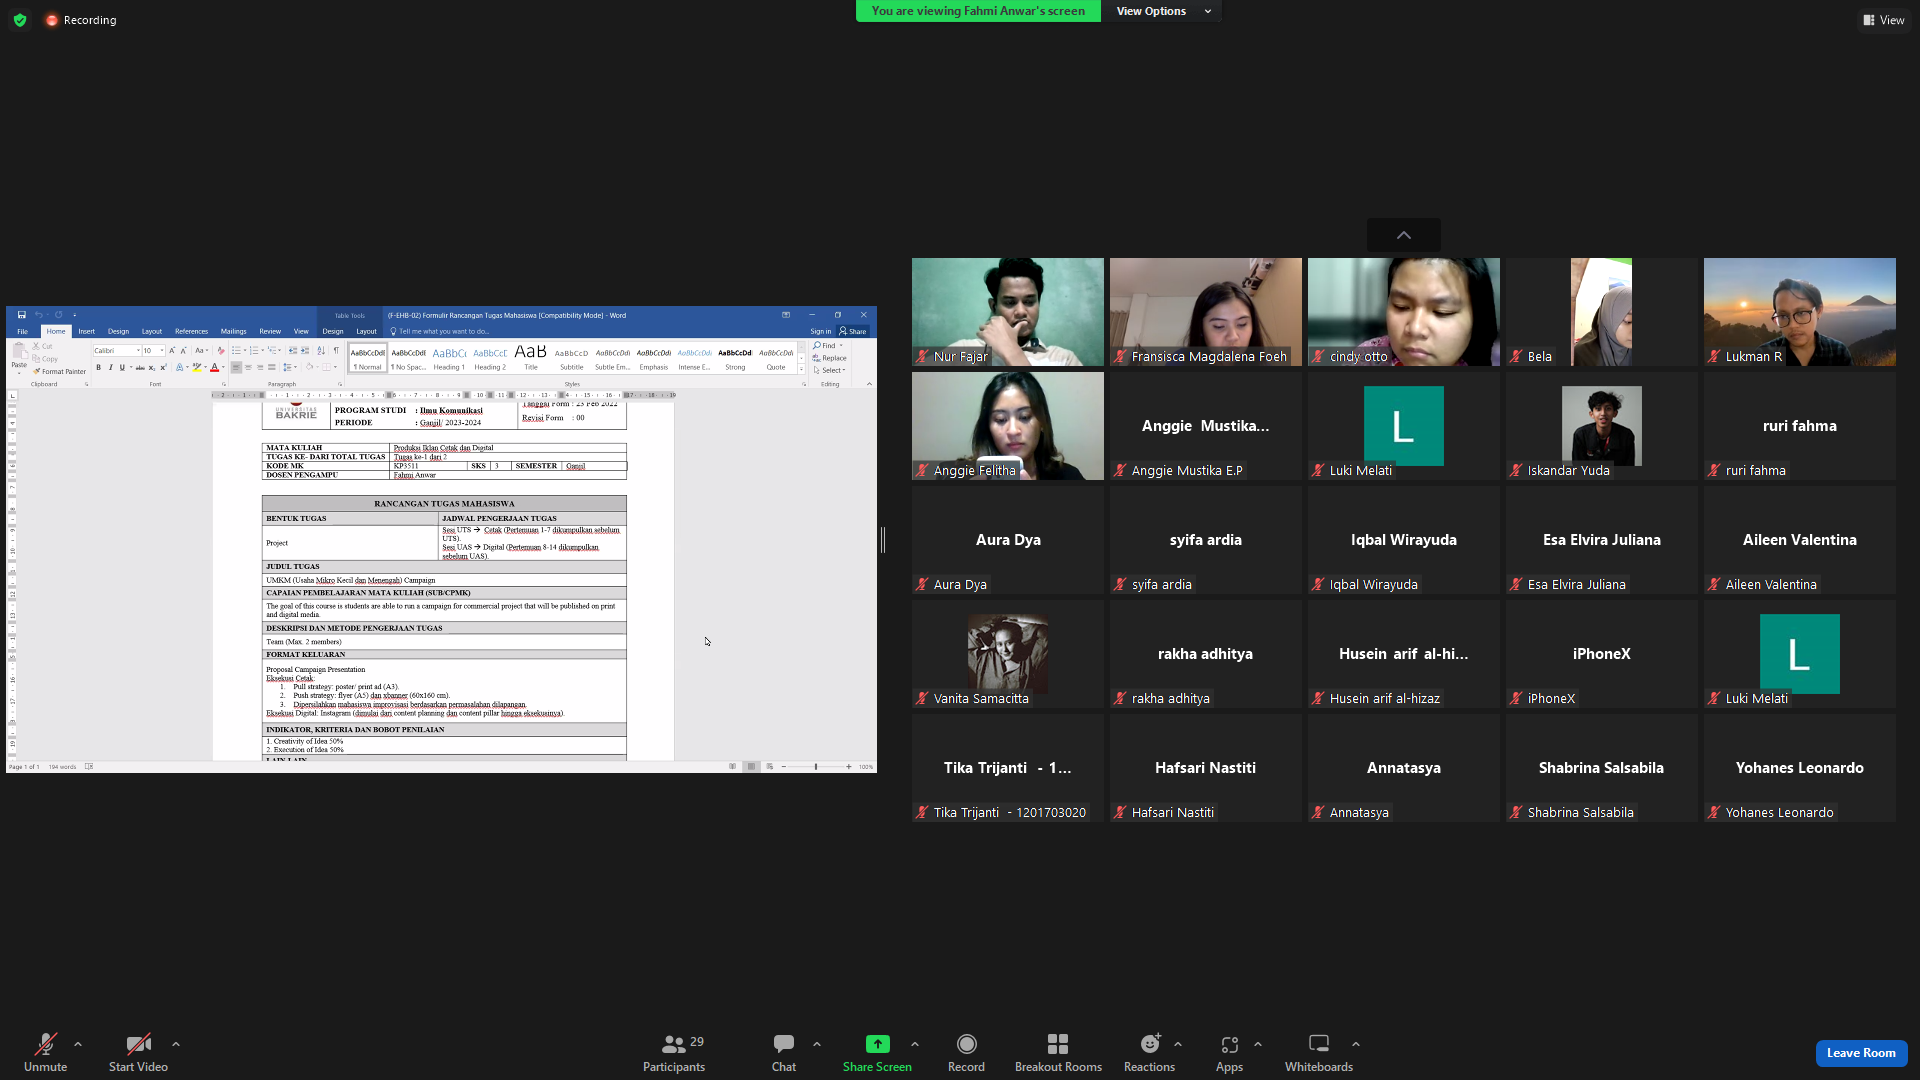Open the Mailings tab in Word
The image size is (1920, 1080).
(x=233, y=331)
